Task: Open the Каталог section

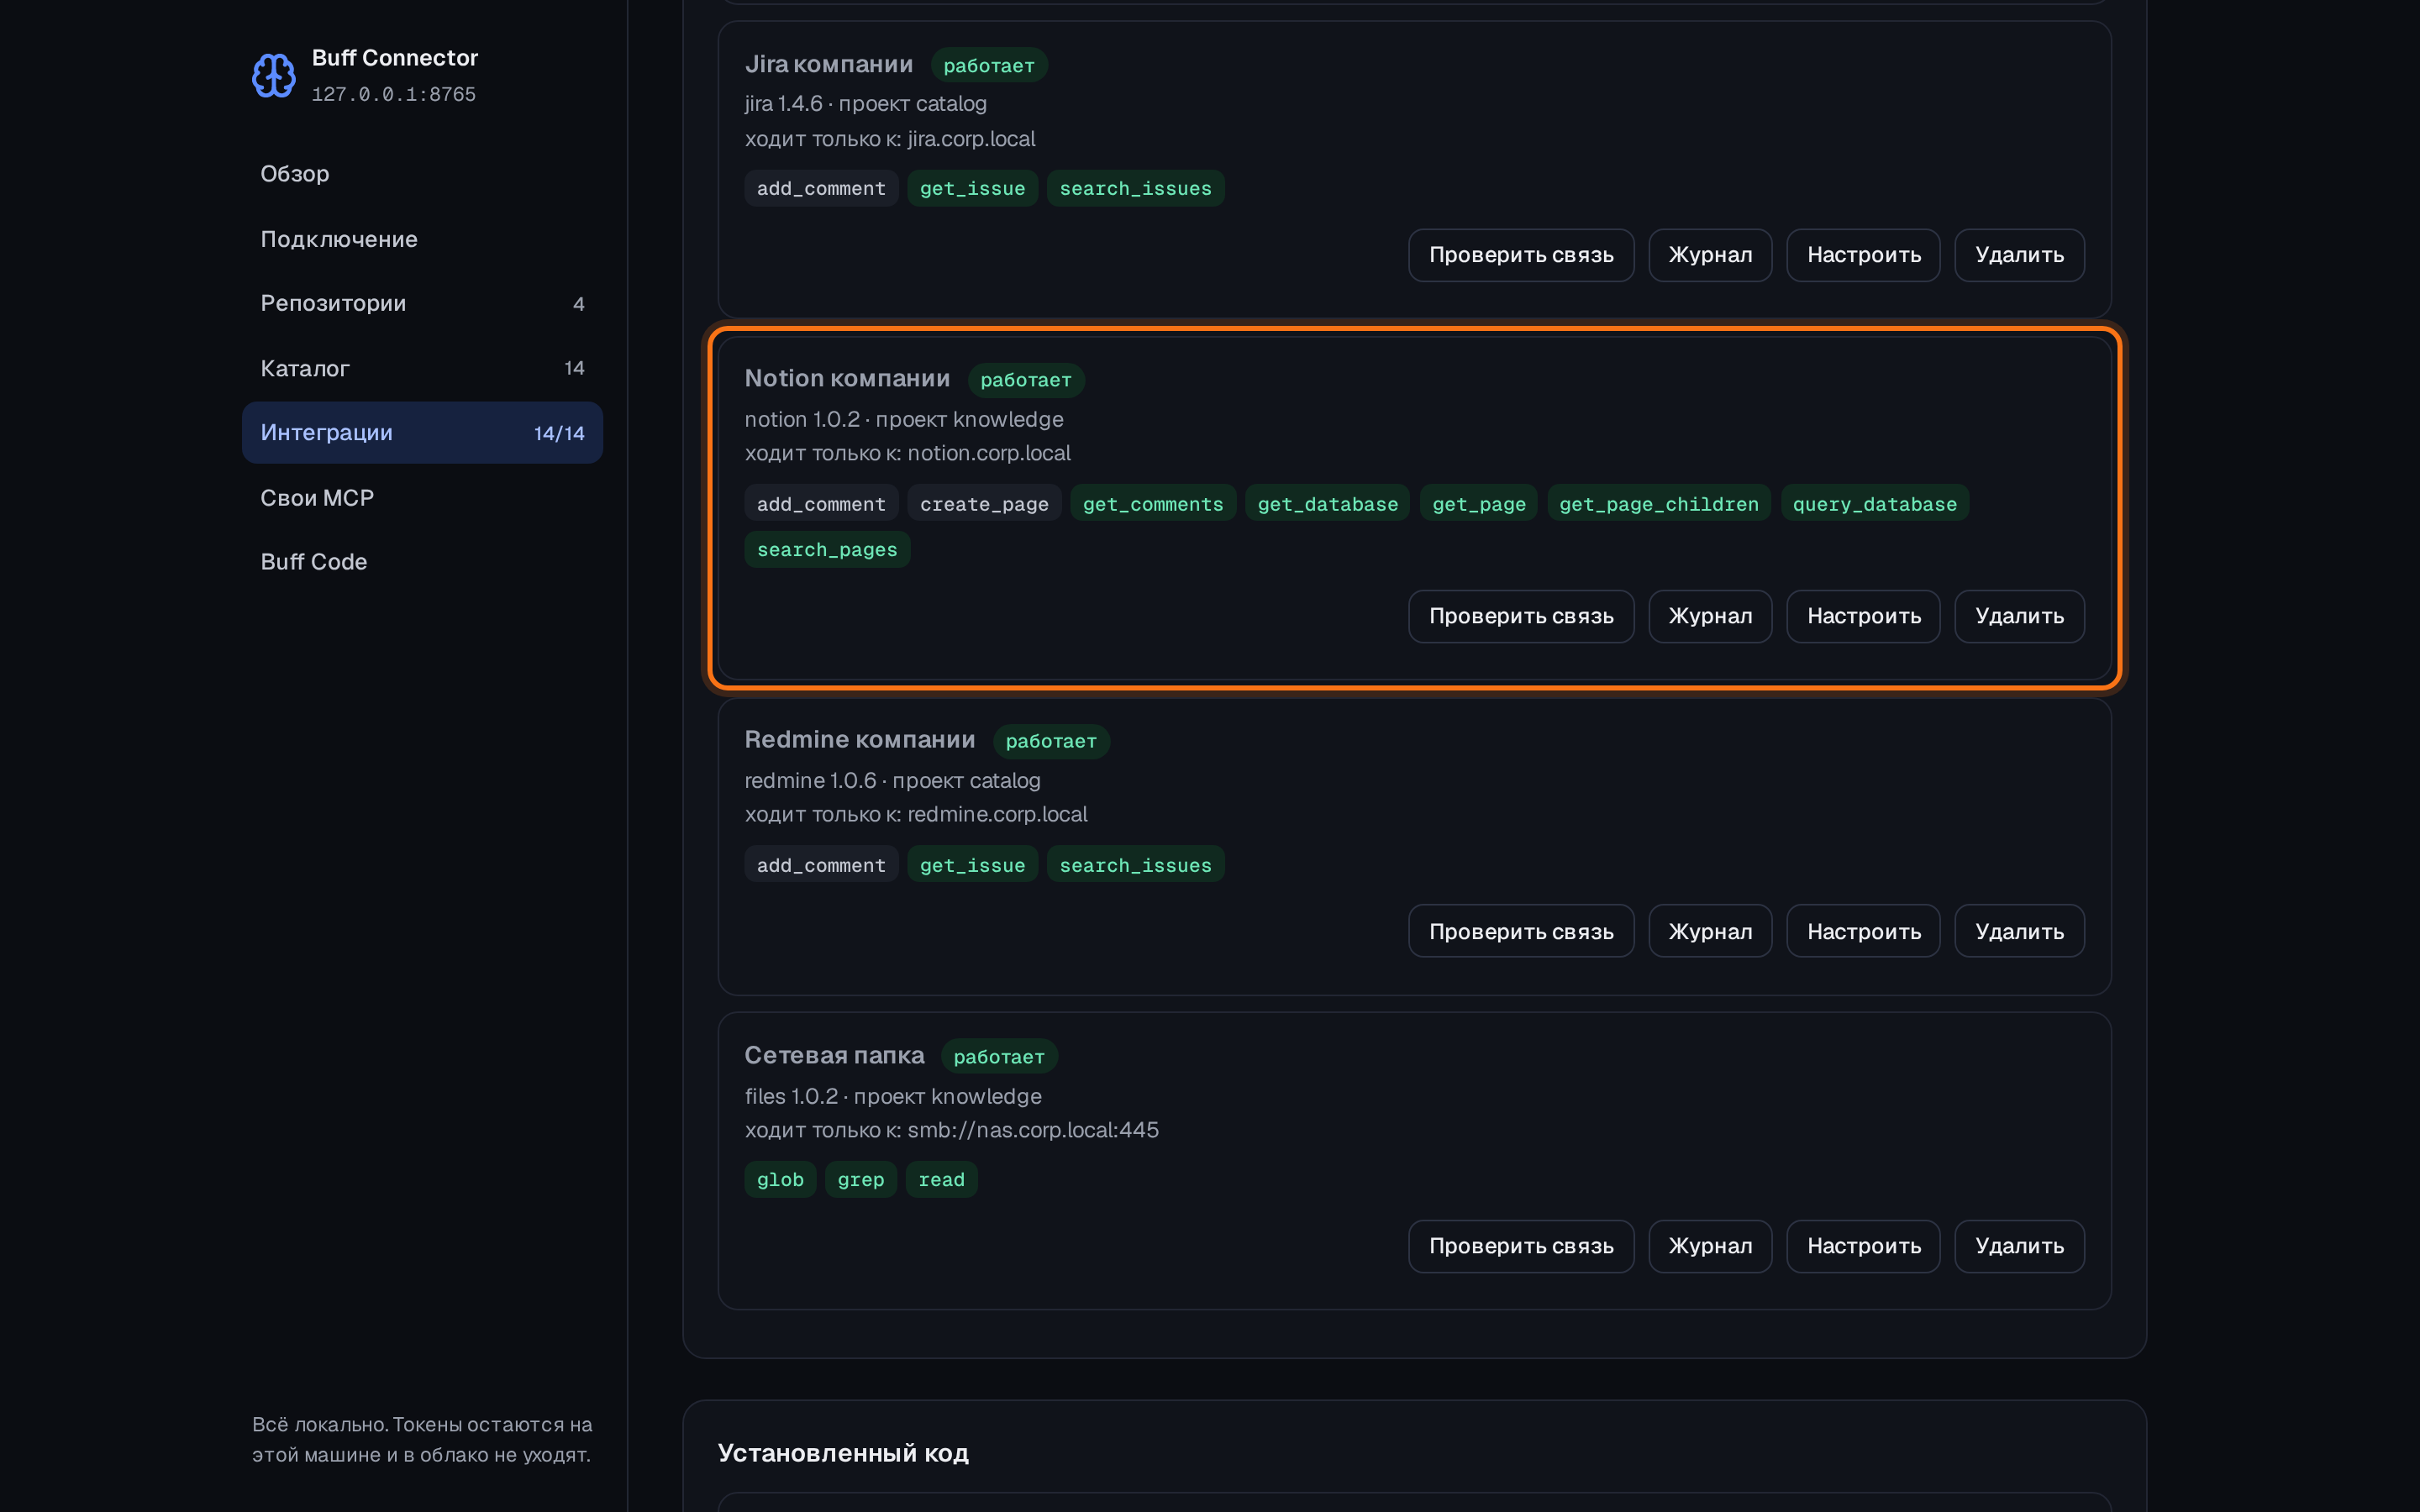Action: tap(422, 368)
